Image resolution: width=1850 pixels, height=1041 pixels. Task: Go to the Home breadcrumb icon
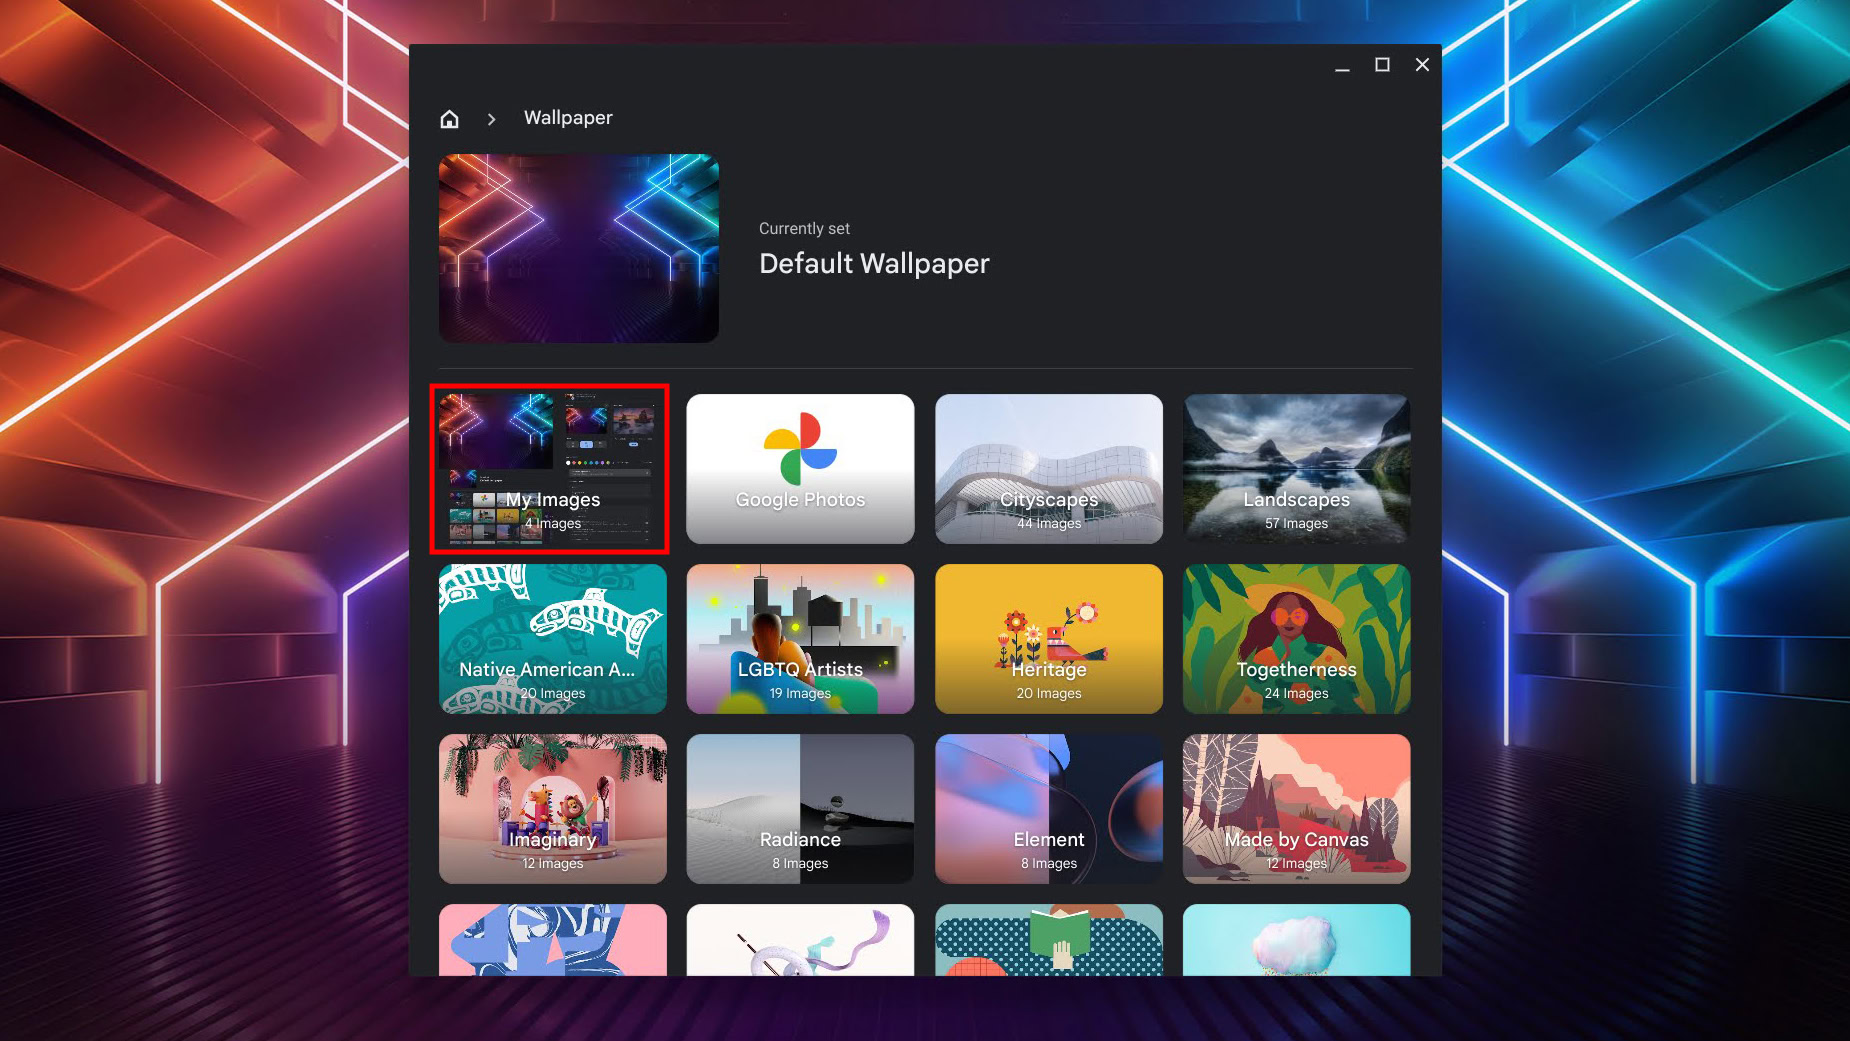[450, 119]
